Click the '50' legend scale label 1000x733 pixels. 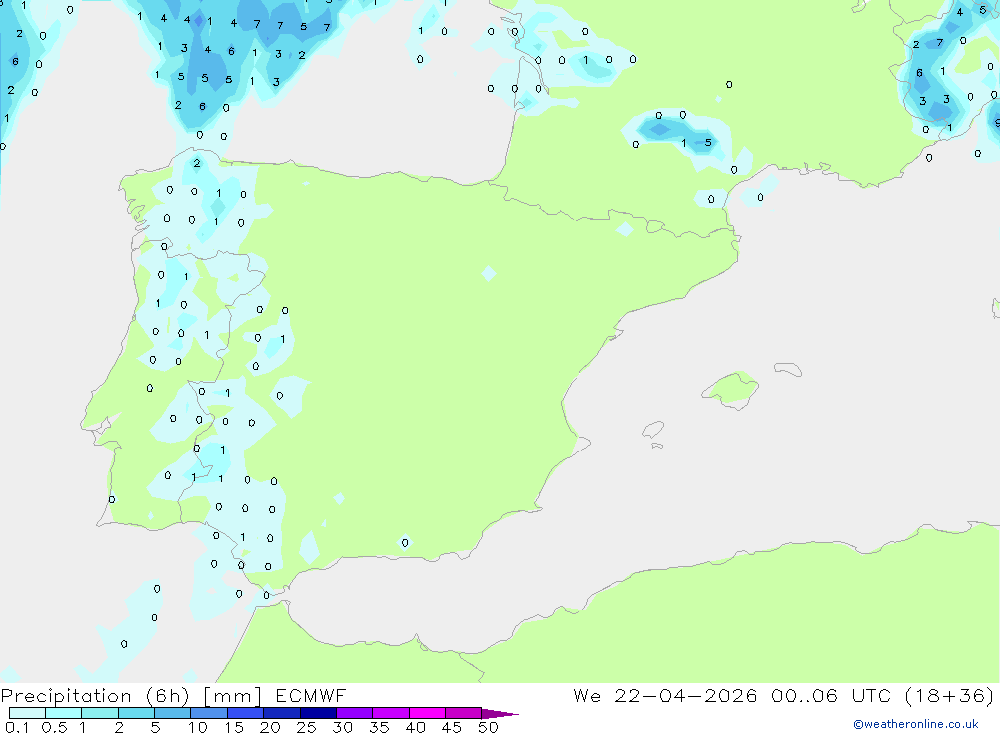[488, 727]
